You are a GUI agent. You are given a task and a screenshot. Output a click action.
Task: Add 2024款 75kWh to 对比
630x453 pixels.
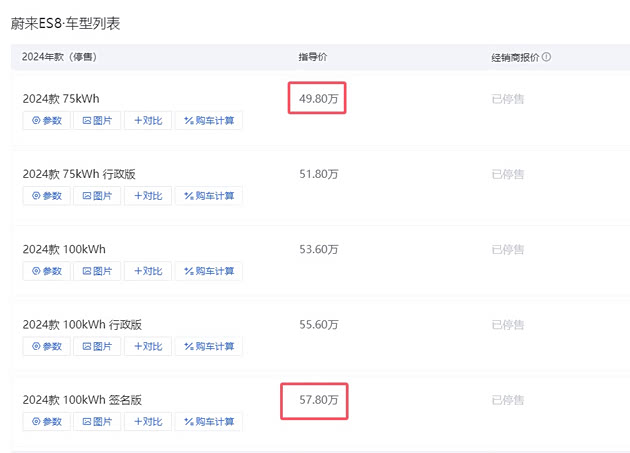click(x=148, y=121)
